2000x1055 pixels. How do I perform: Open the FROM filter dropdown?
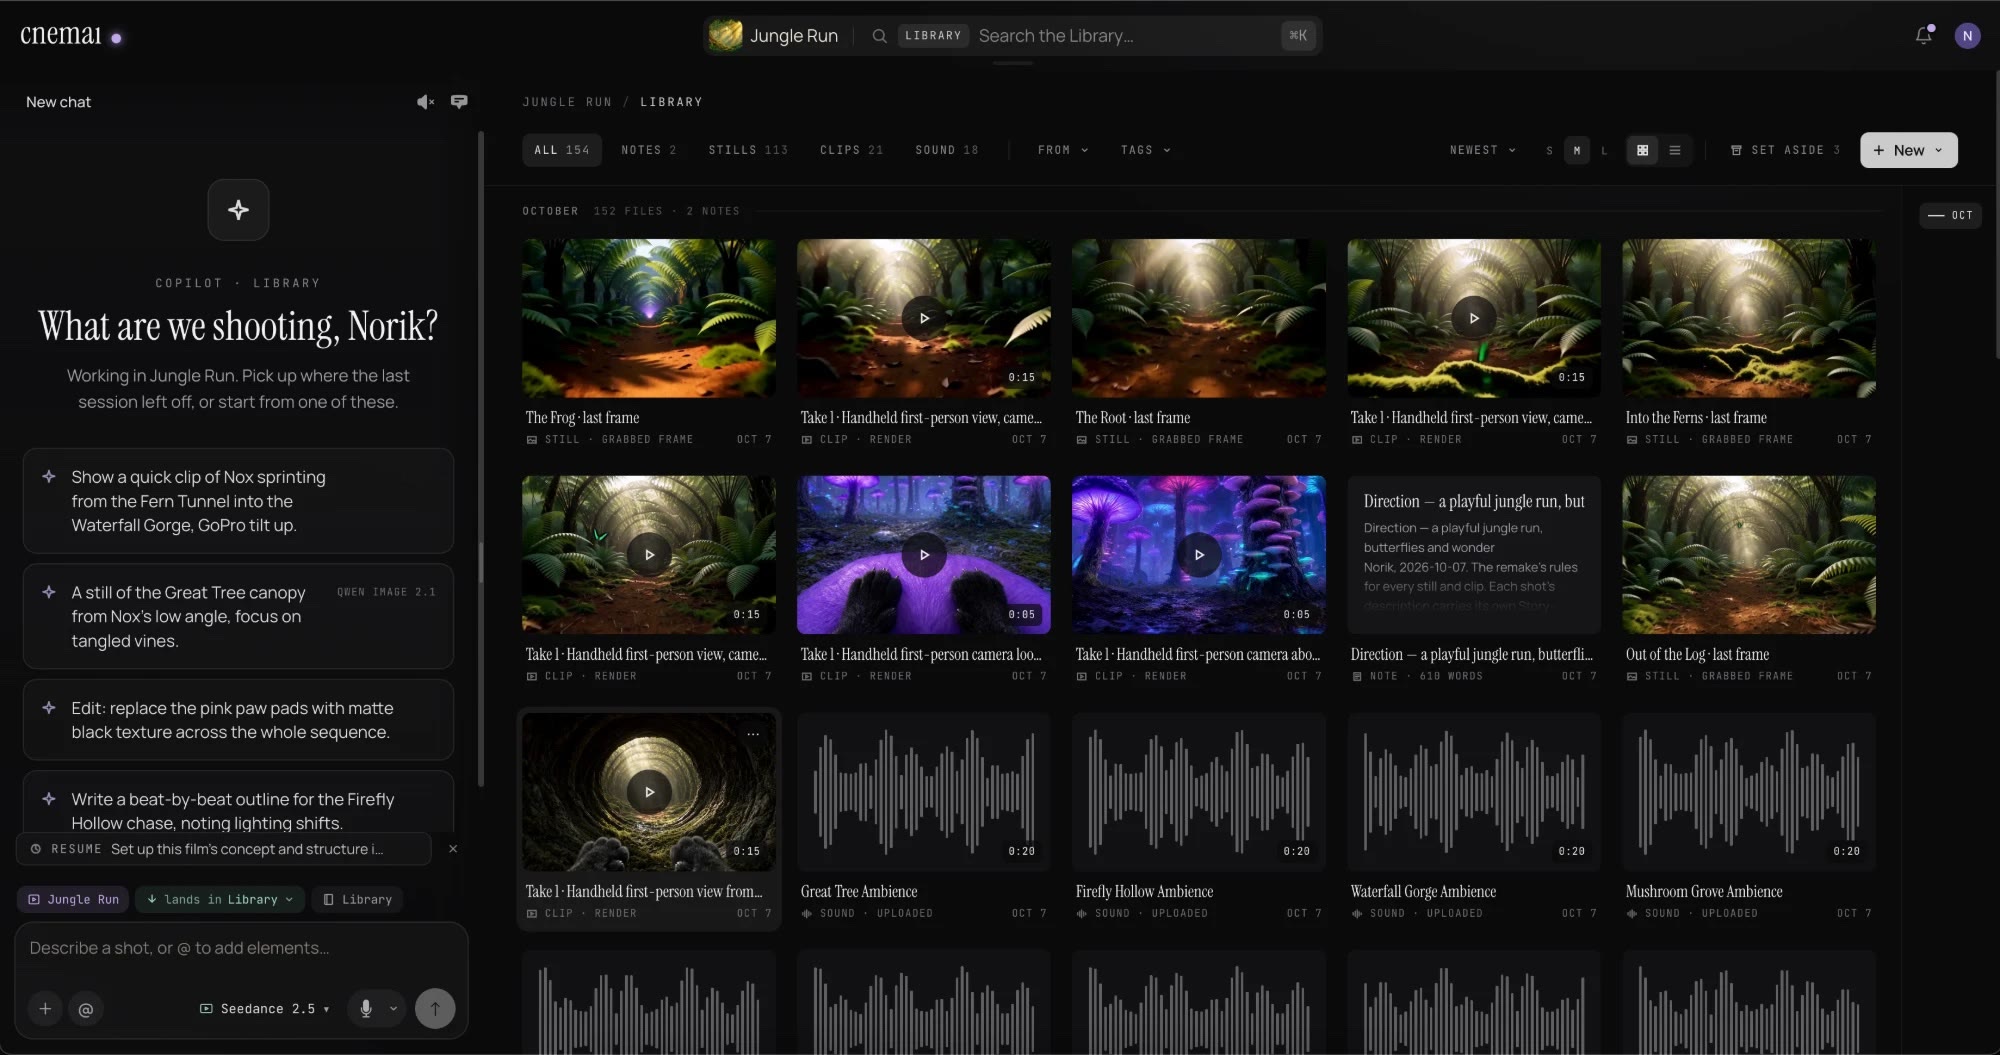1062,150
